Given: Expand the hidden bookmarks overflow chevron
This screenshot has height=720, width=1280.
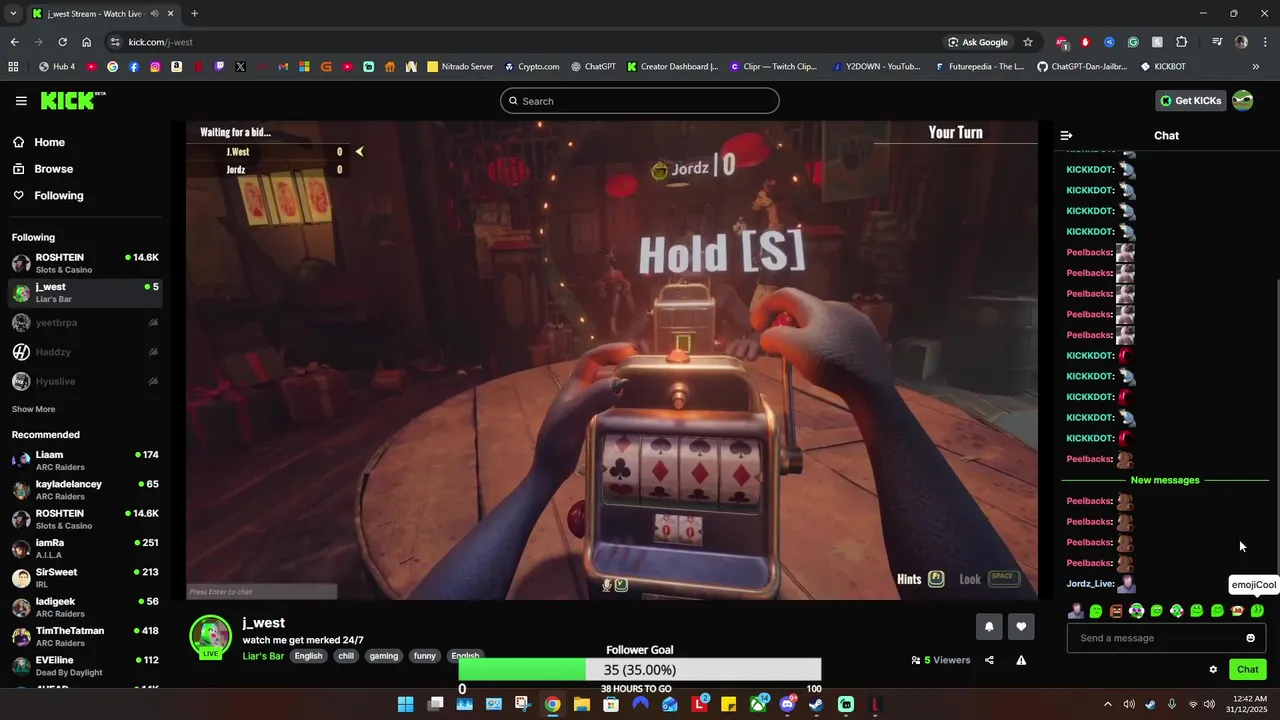Looking at the screenshot, I should pyautogui.click(x=1256, y=67).
